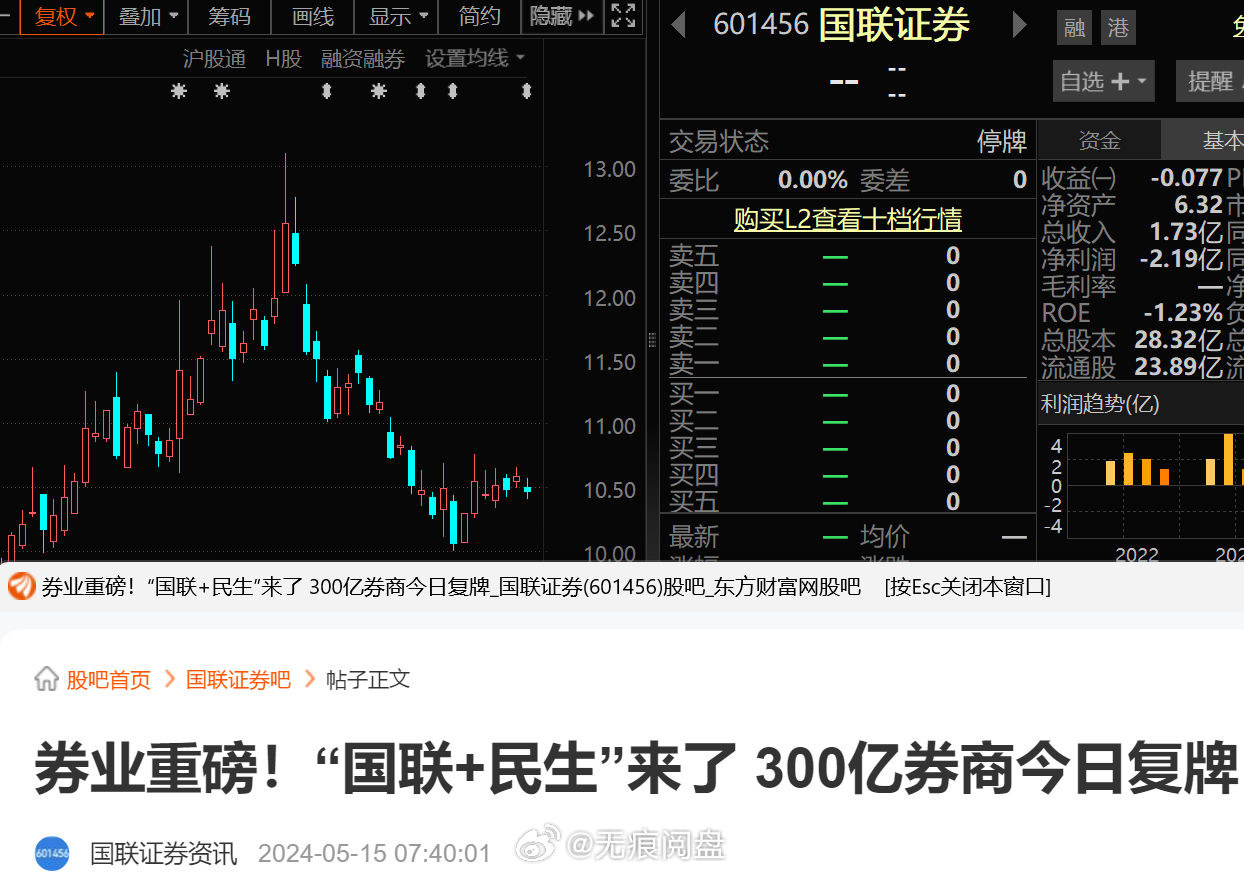Click the sun marker between two arrow markers
The width and height of the screenshot is (1244, 874).
379,91
